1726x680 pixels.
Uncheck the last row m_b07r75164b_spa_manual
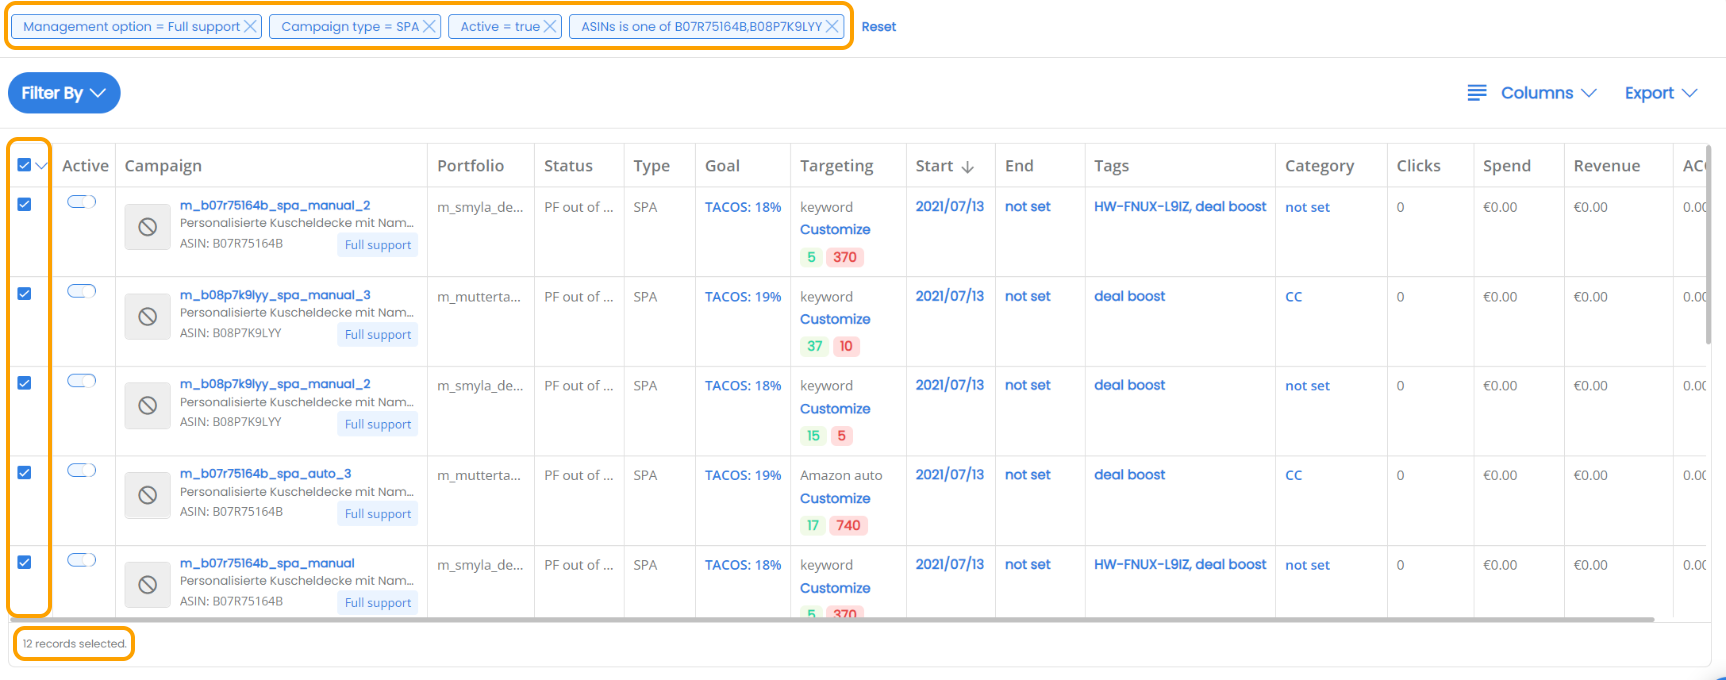[x=24, y=562]
